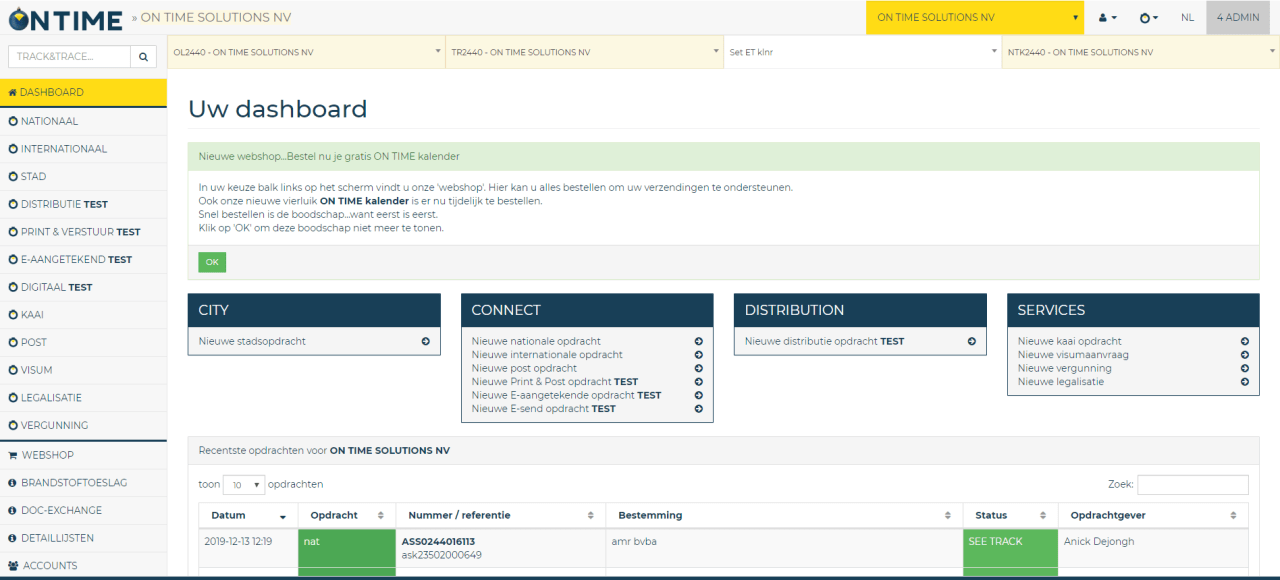
Task: Open the Set ET klnr dropdown
Action: click(x=862, y=52)
